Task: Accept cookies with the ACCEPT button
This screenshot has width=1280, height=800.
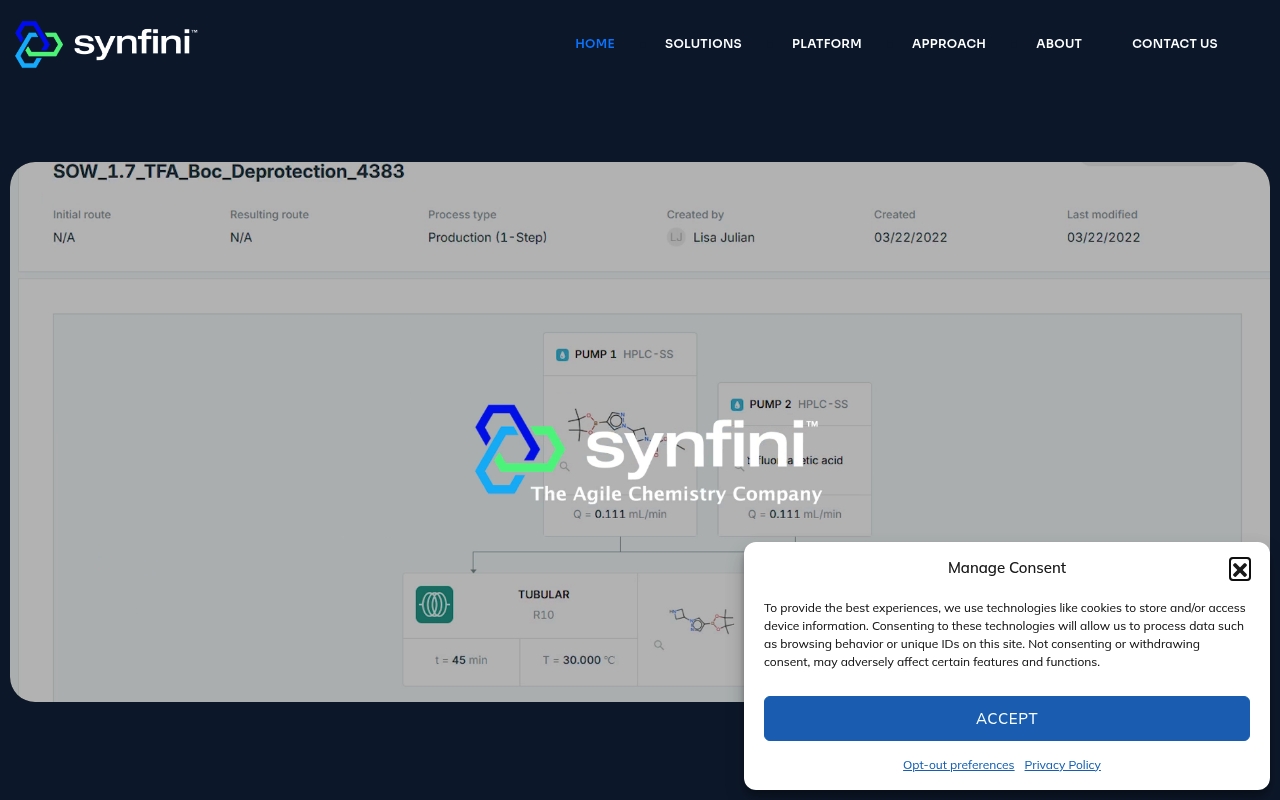Action: click(x=1007, y=718)
